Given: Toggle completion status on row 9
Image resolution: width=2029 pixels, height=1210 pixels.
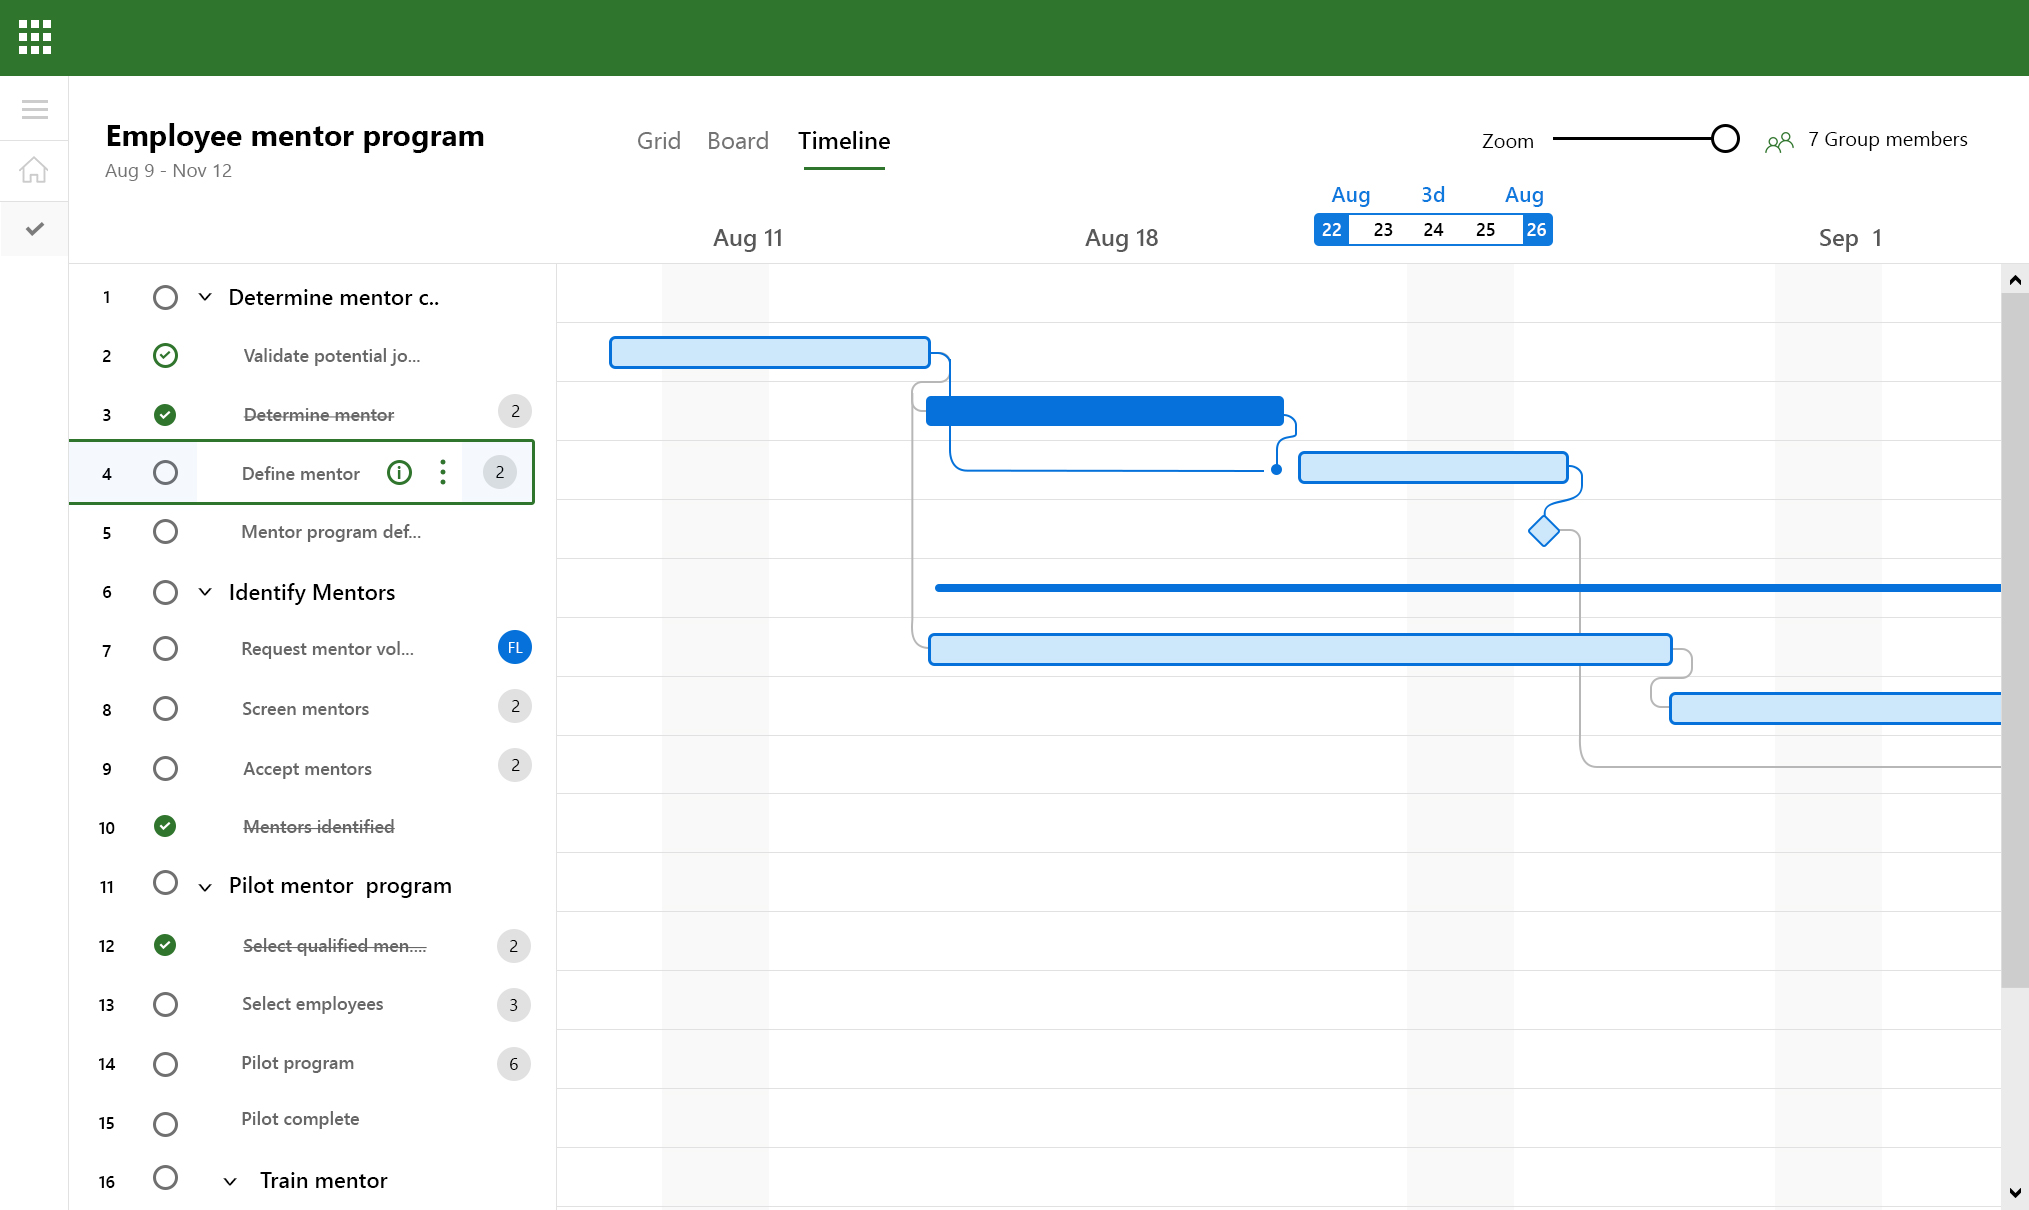Looking at the screenshot, I should (164, 768).
